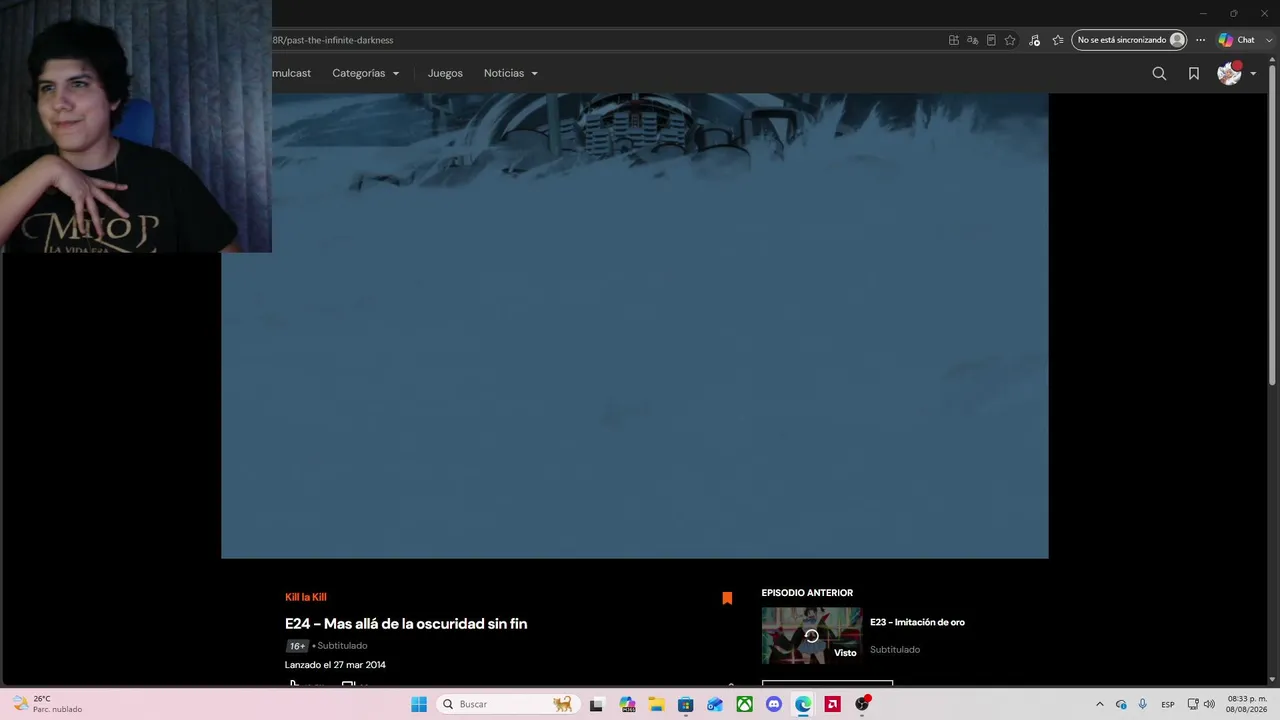Viewport: 1280px width, 720px height.
Task: Open Task View on the taskbar
Action: (596, 704)
